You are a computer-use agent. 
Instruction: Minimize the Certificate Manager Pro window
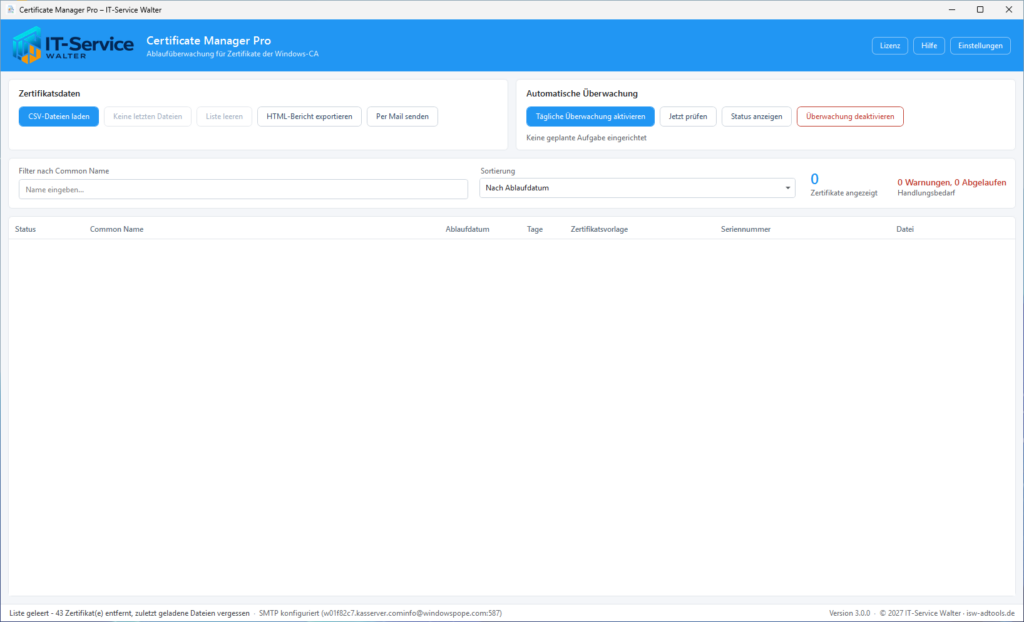coord(952,10)
